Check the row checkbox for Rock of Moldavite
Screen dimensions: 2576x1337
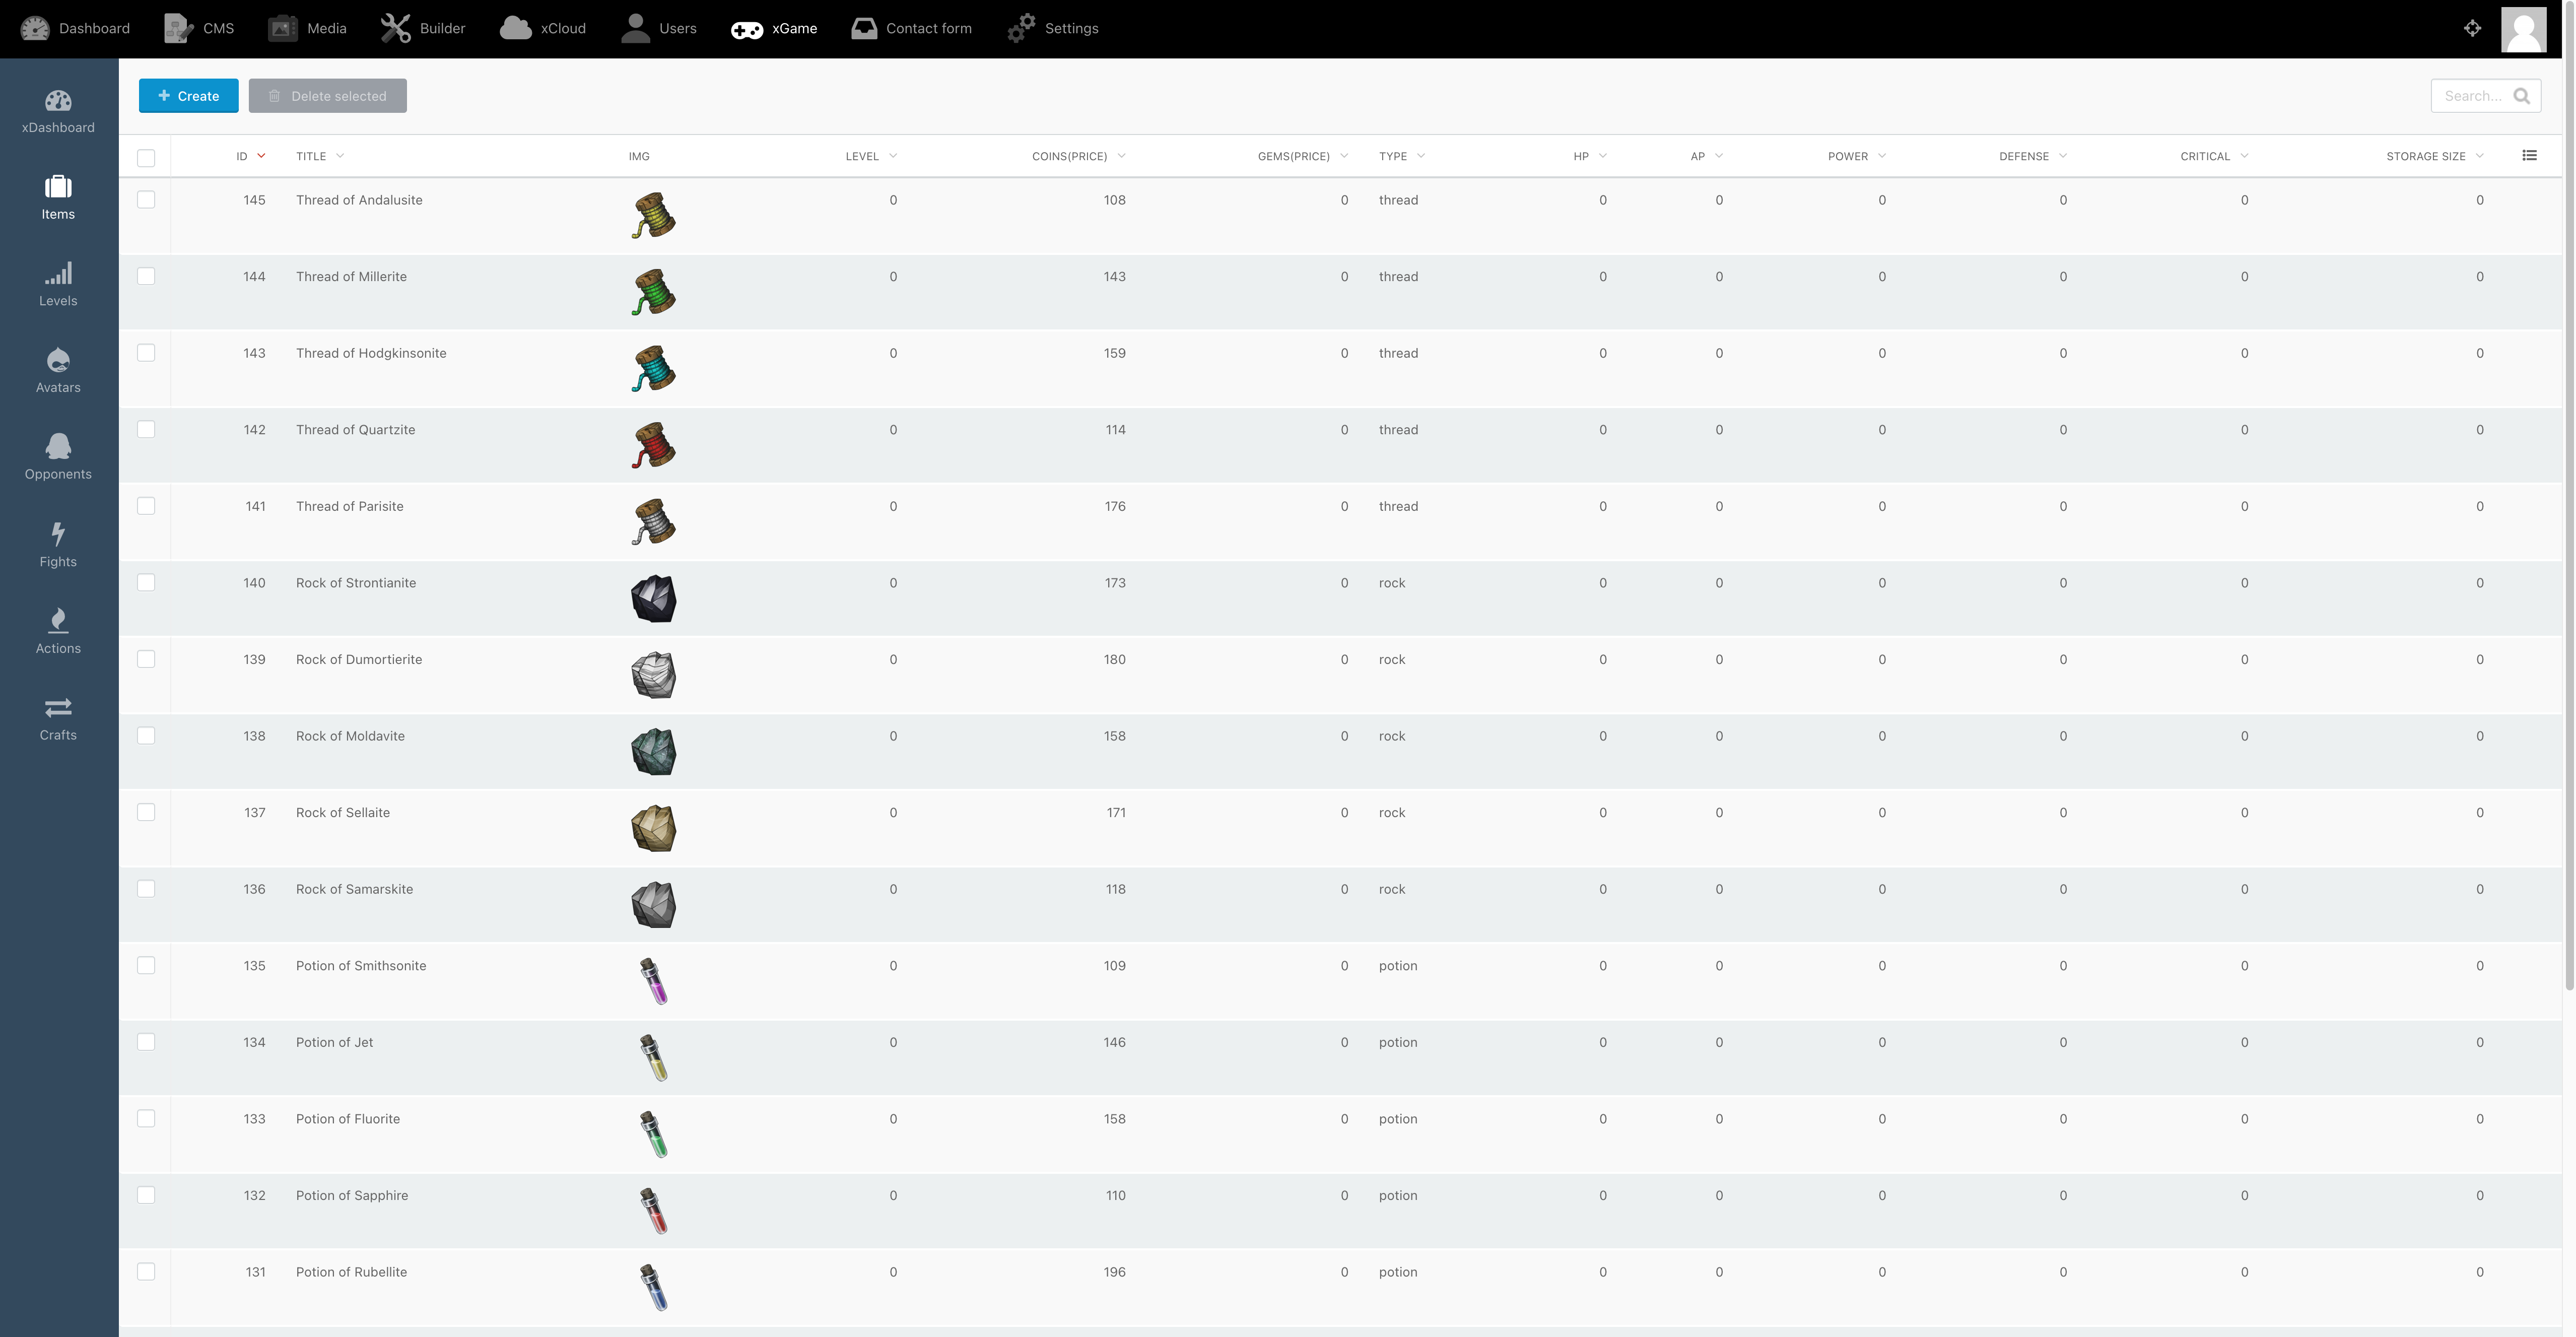pos(146,735)
